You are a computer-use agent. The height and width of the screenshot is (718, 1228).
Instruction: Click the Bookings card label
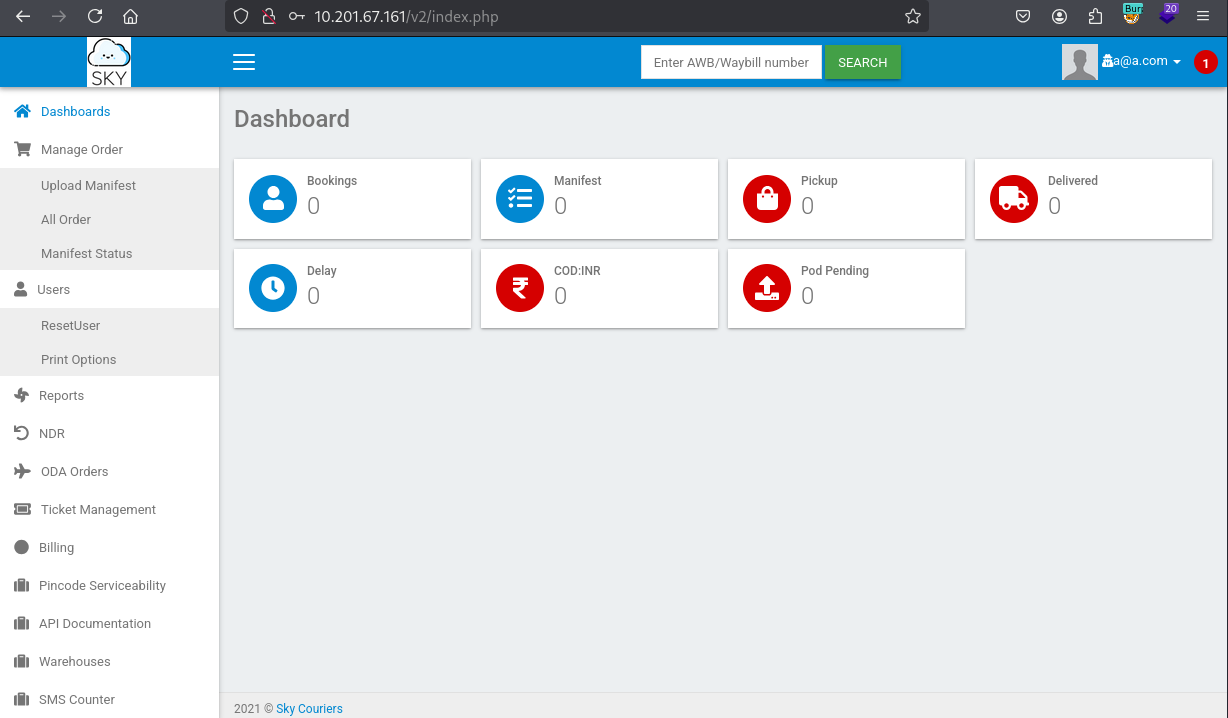tap(332, 181)
